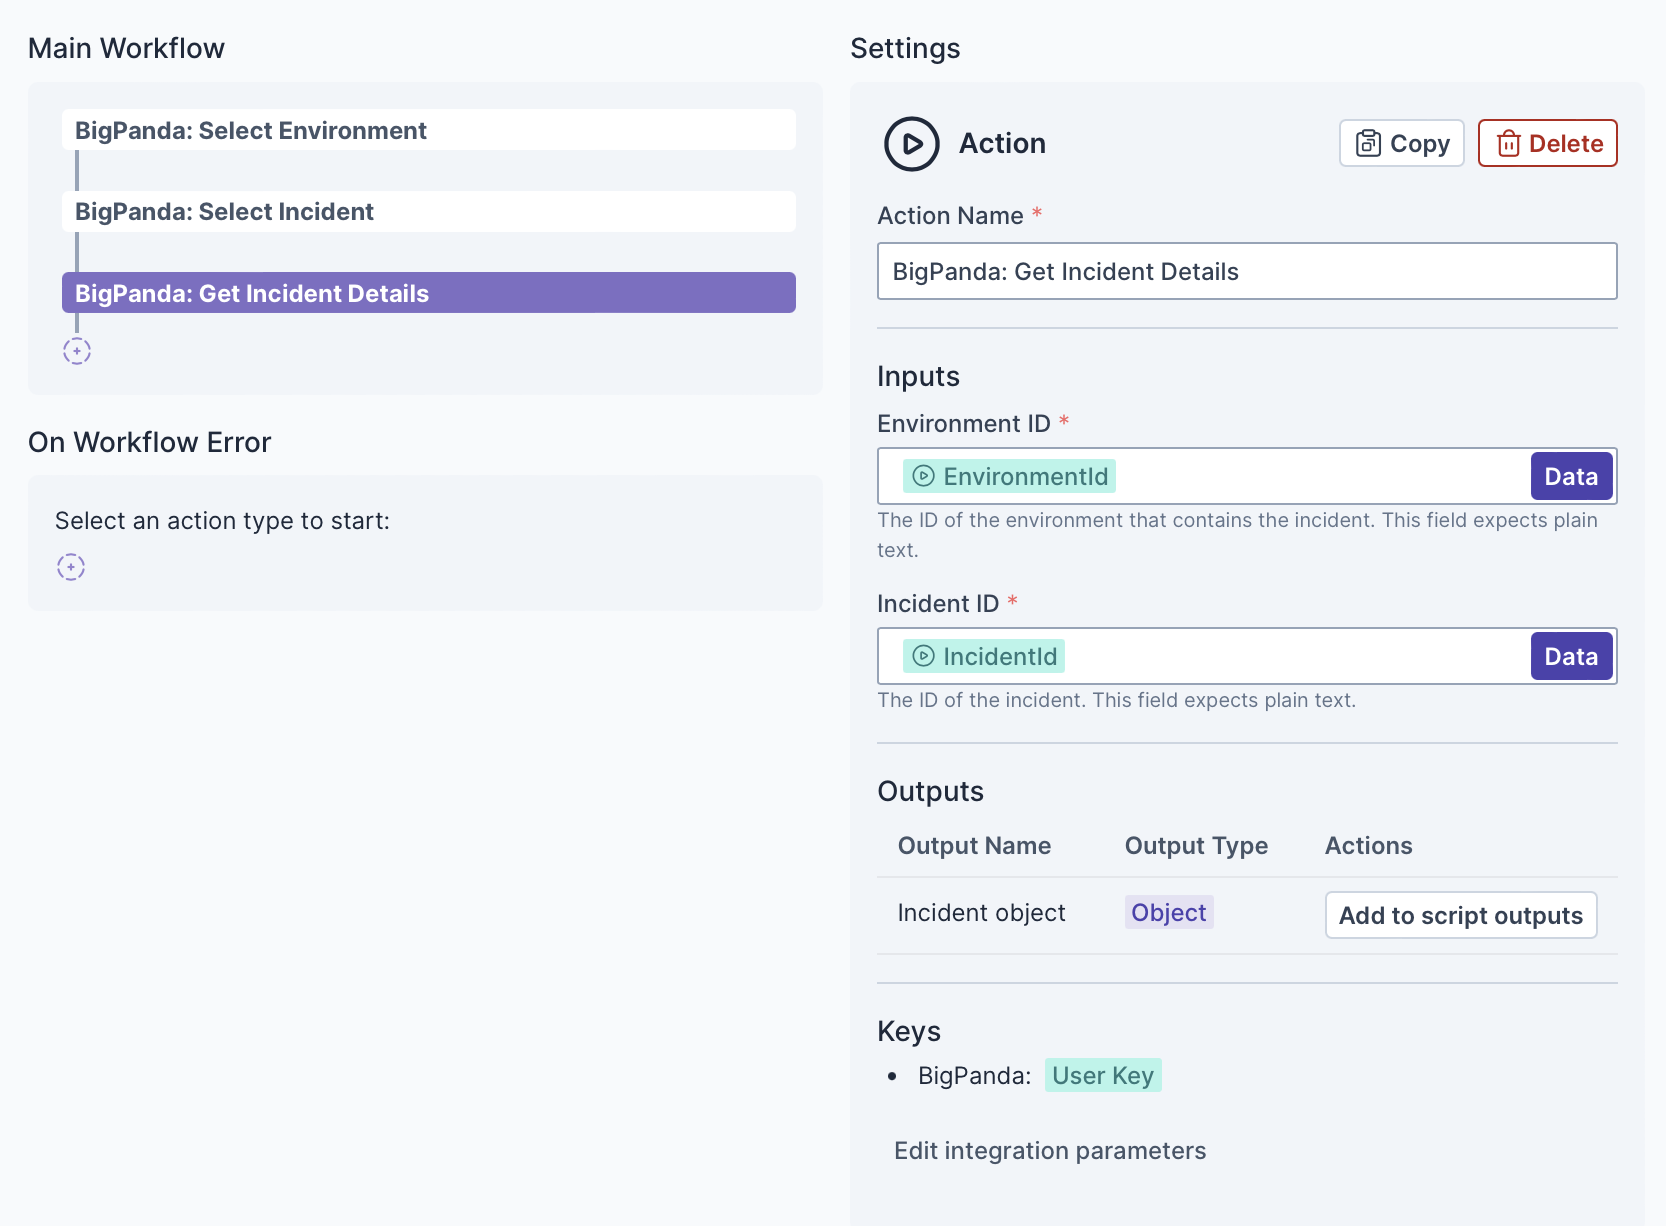The image size is (1666, 1226).
Task: Open Data picker for Environment ID
Action: pyautogui.click(x=1570, y=476)
